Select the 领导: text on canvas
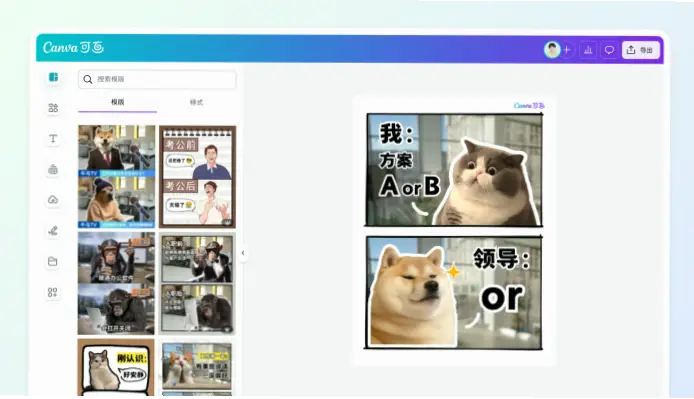Viewport: 694px width, 399px height. (501, 258)
